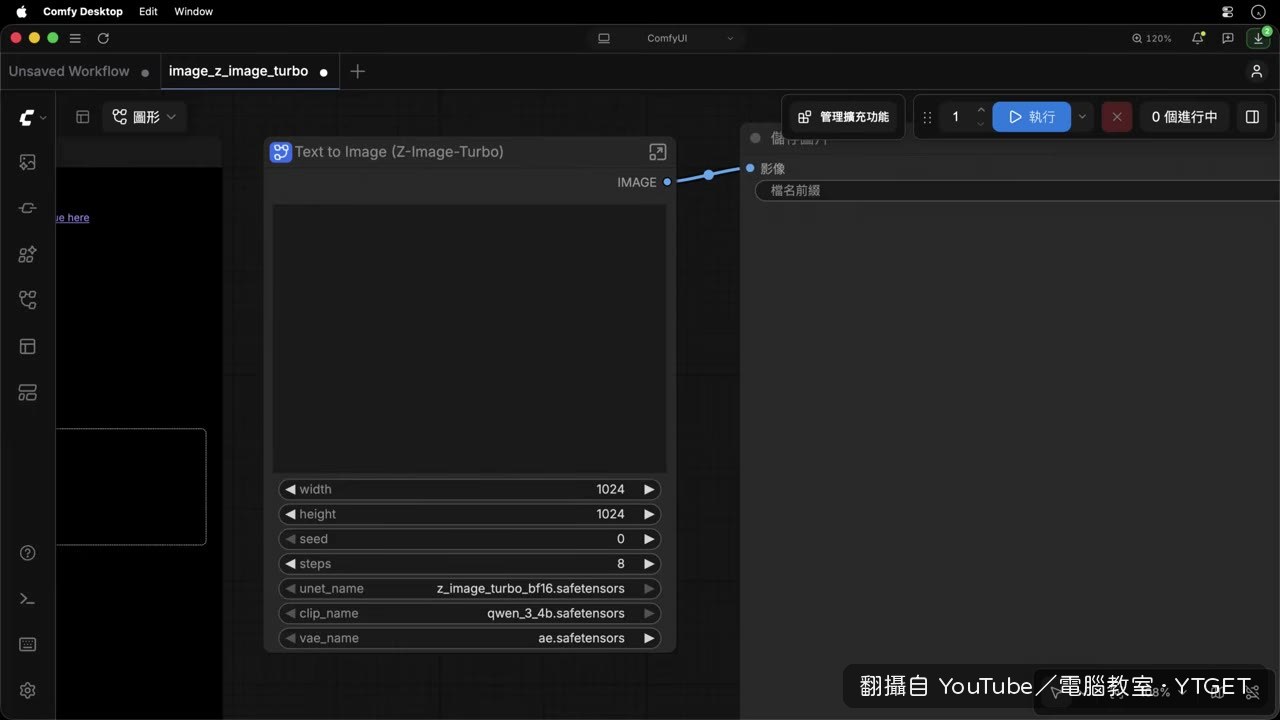Click the 檔名前綴 input field
Screen dimensions: 1280x720
pos(1017,190)
